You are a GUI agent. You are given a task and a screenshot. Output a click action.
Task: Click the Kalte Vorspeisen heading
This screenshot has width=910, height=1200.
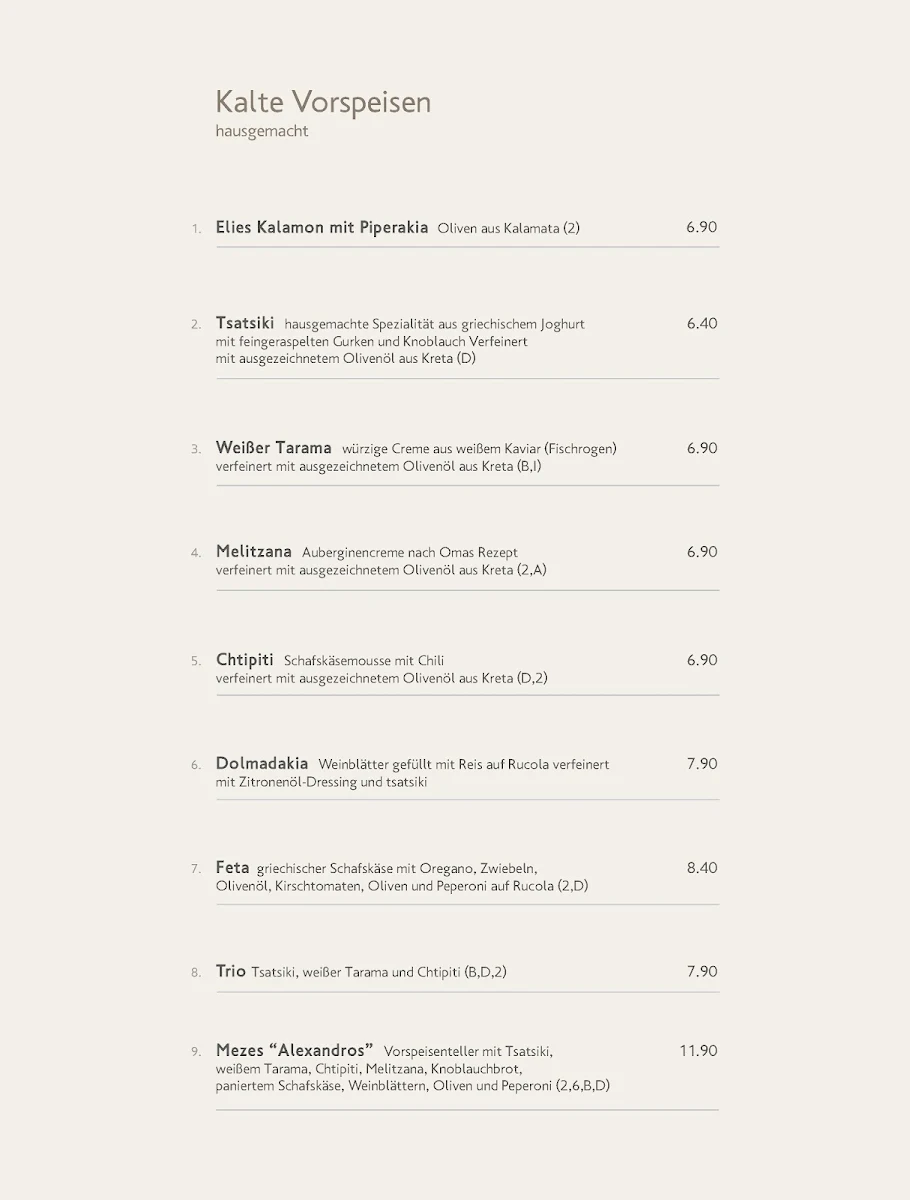coord(323,102)
